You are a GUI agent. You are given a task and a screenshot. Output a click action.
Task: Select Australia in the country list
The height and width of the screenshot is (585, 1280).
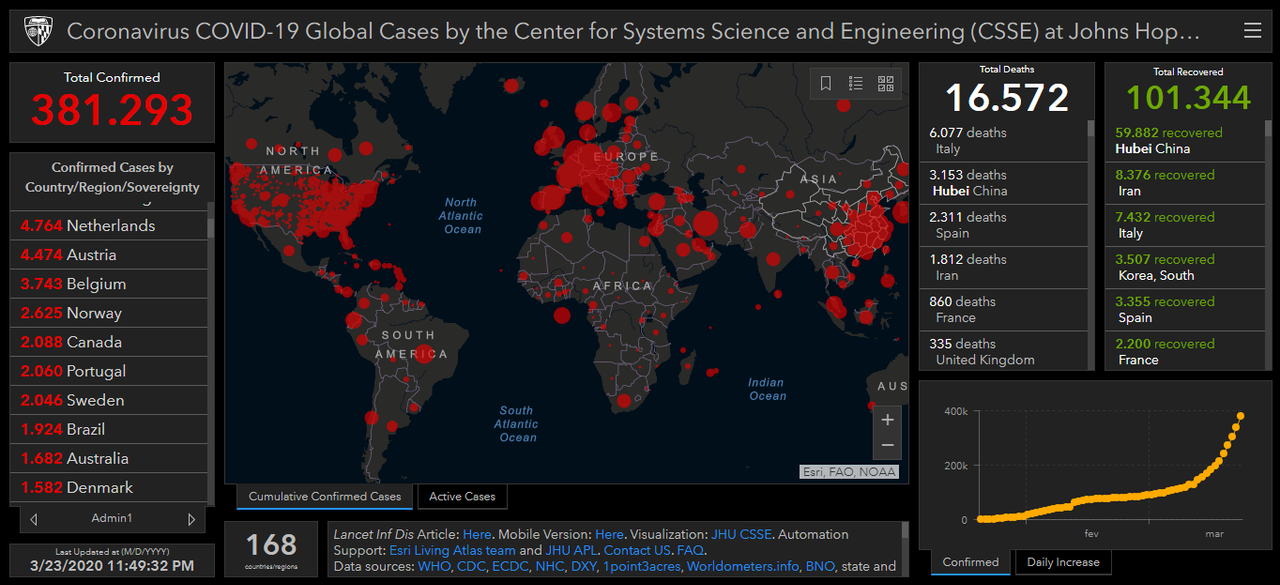click(x=108, y=458)
